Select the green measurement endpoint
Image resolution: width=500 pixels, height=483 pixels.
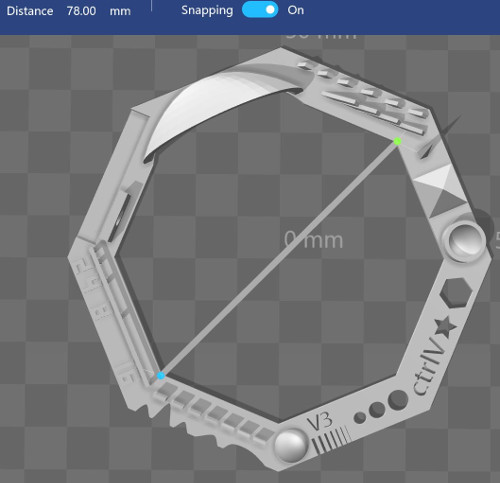click(397, 141)
